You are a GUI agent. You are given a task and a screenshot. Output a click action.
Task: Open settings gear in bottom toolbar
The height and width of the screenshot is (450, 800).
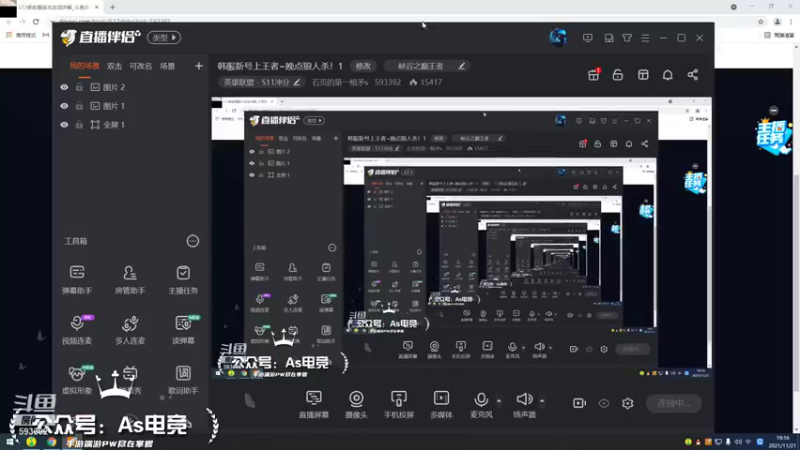(628, 403)
